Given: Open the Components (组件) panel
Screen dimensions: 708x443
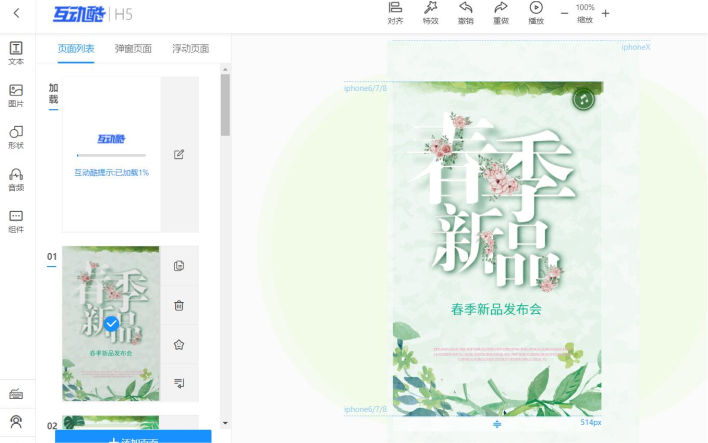Looking at the screenshot, I should coord(16,220).
